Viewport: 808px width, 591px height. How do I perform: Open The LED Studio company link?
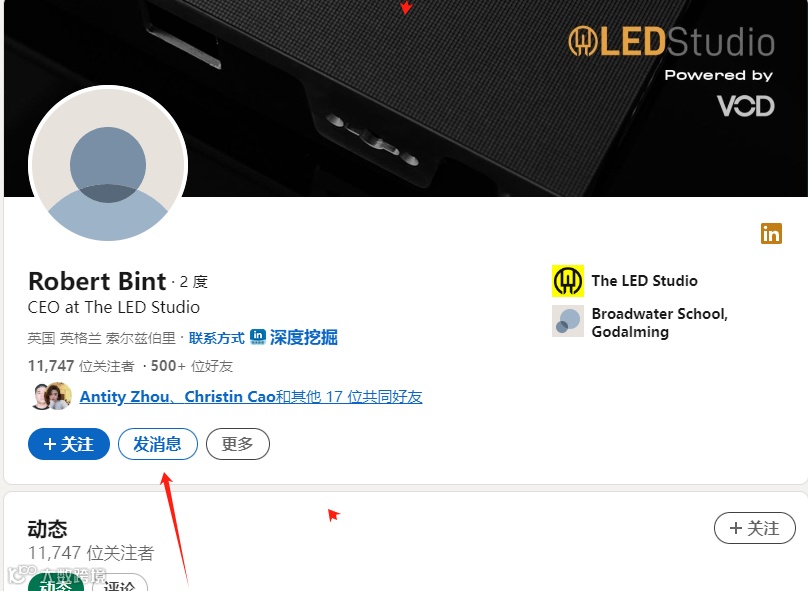click(x=644, y=281)
